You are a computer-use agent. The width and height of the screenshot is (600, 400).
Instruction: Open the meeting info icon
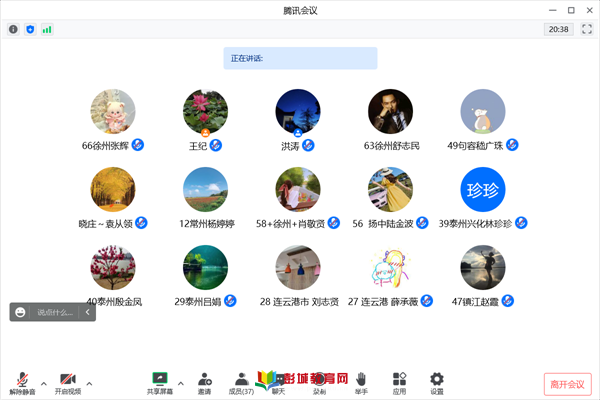(x=13, y=29)
